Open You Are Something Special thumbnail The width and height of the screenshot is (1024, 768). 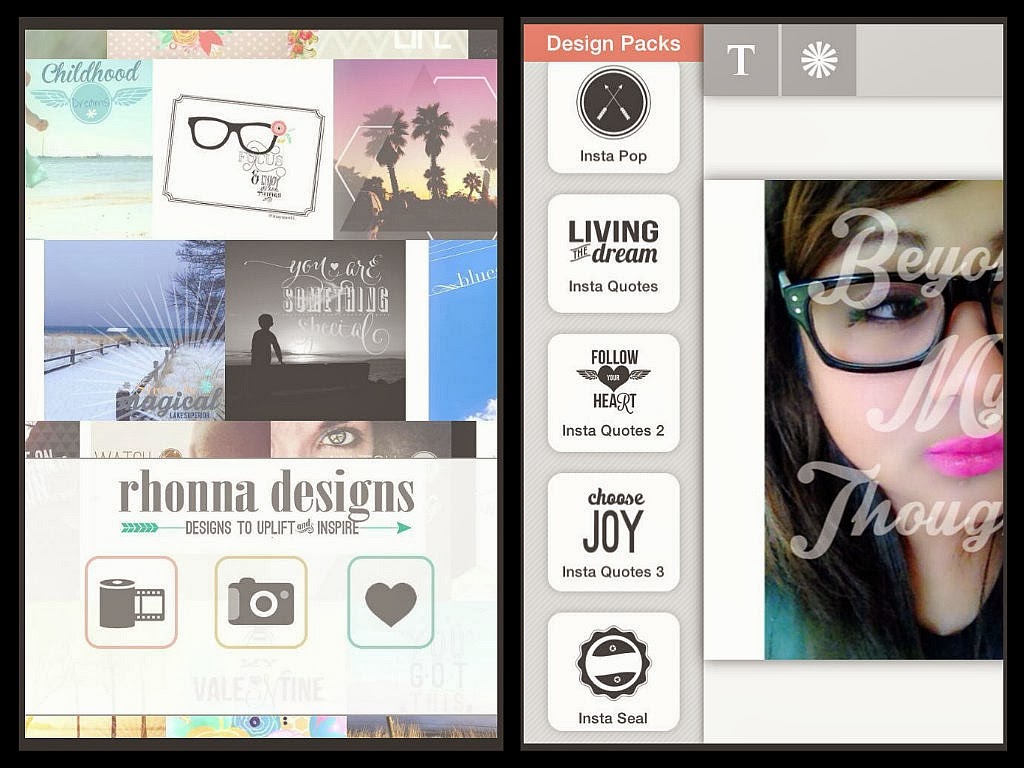coord(315,330)
